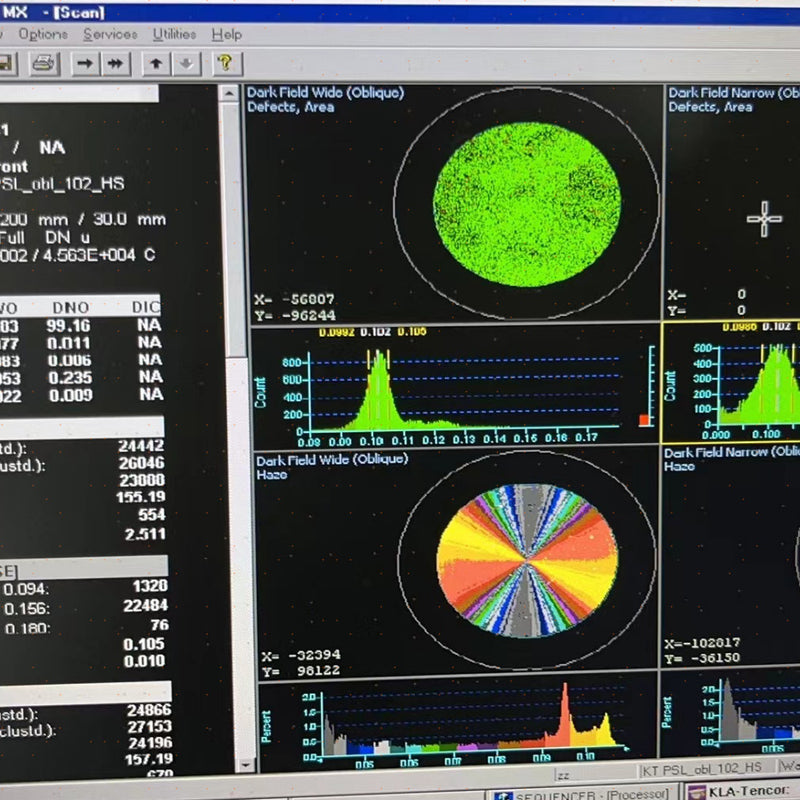Click the grayed down-arrow toolbar icon
The width and height of the screenshot is (800, 800).
(x=187, y=62)
